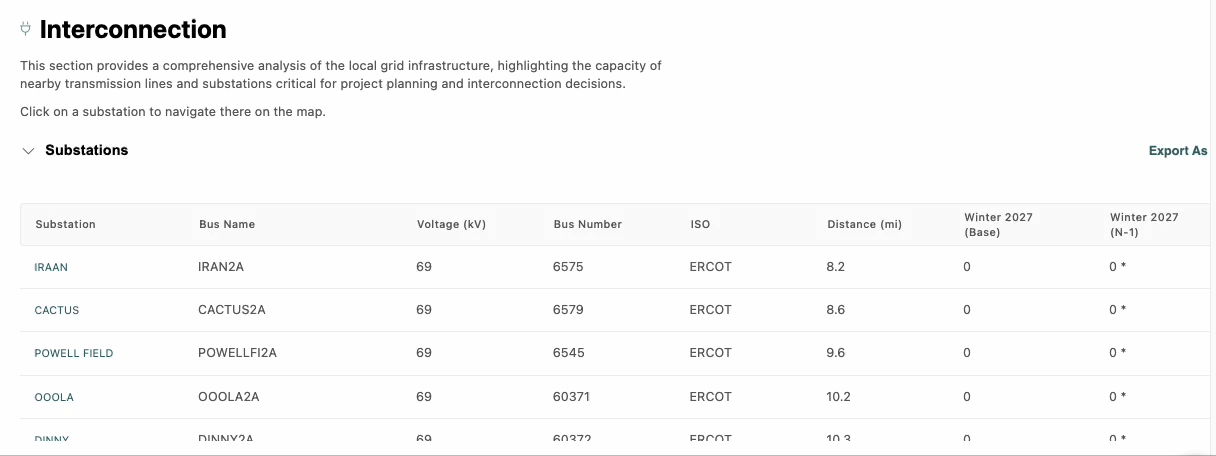
Task: Sort by the Substation column header
Action: (x=65, y=224)
